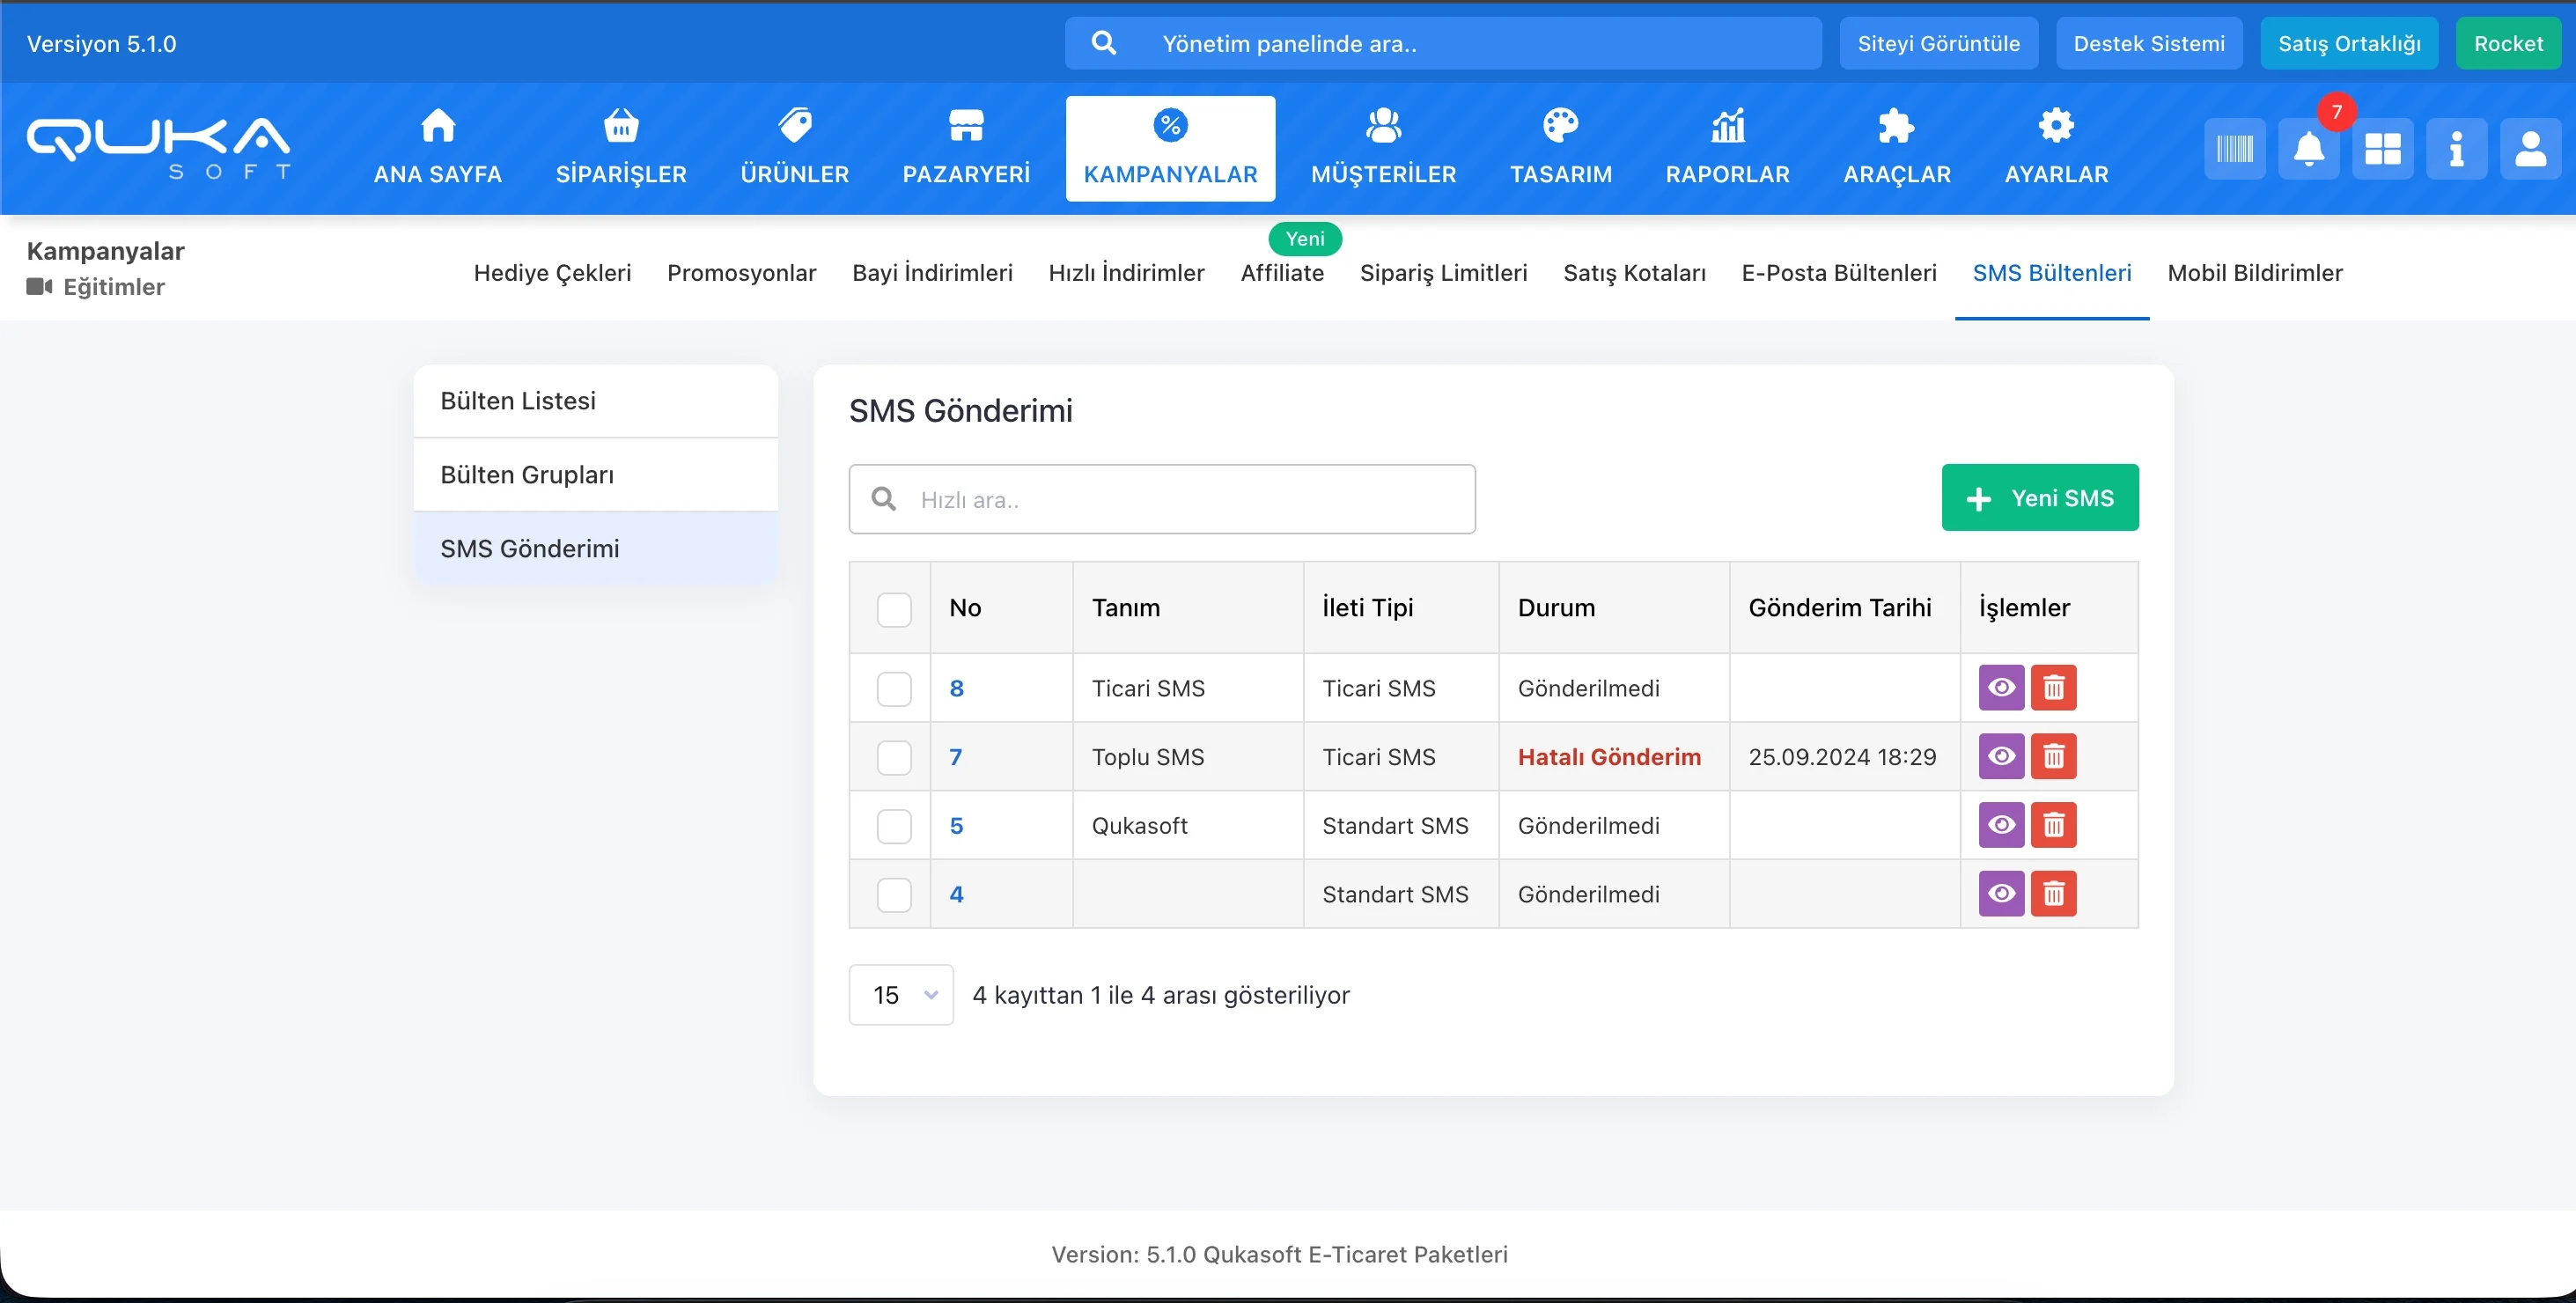The image size is (2576, 1303).
Task: Click the Siteyi Görüntüle button
Action: tap(1938, 43)
